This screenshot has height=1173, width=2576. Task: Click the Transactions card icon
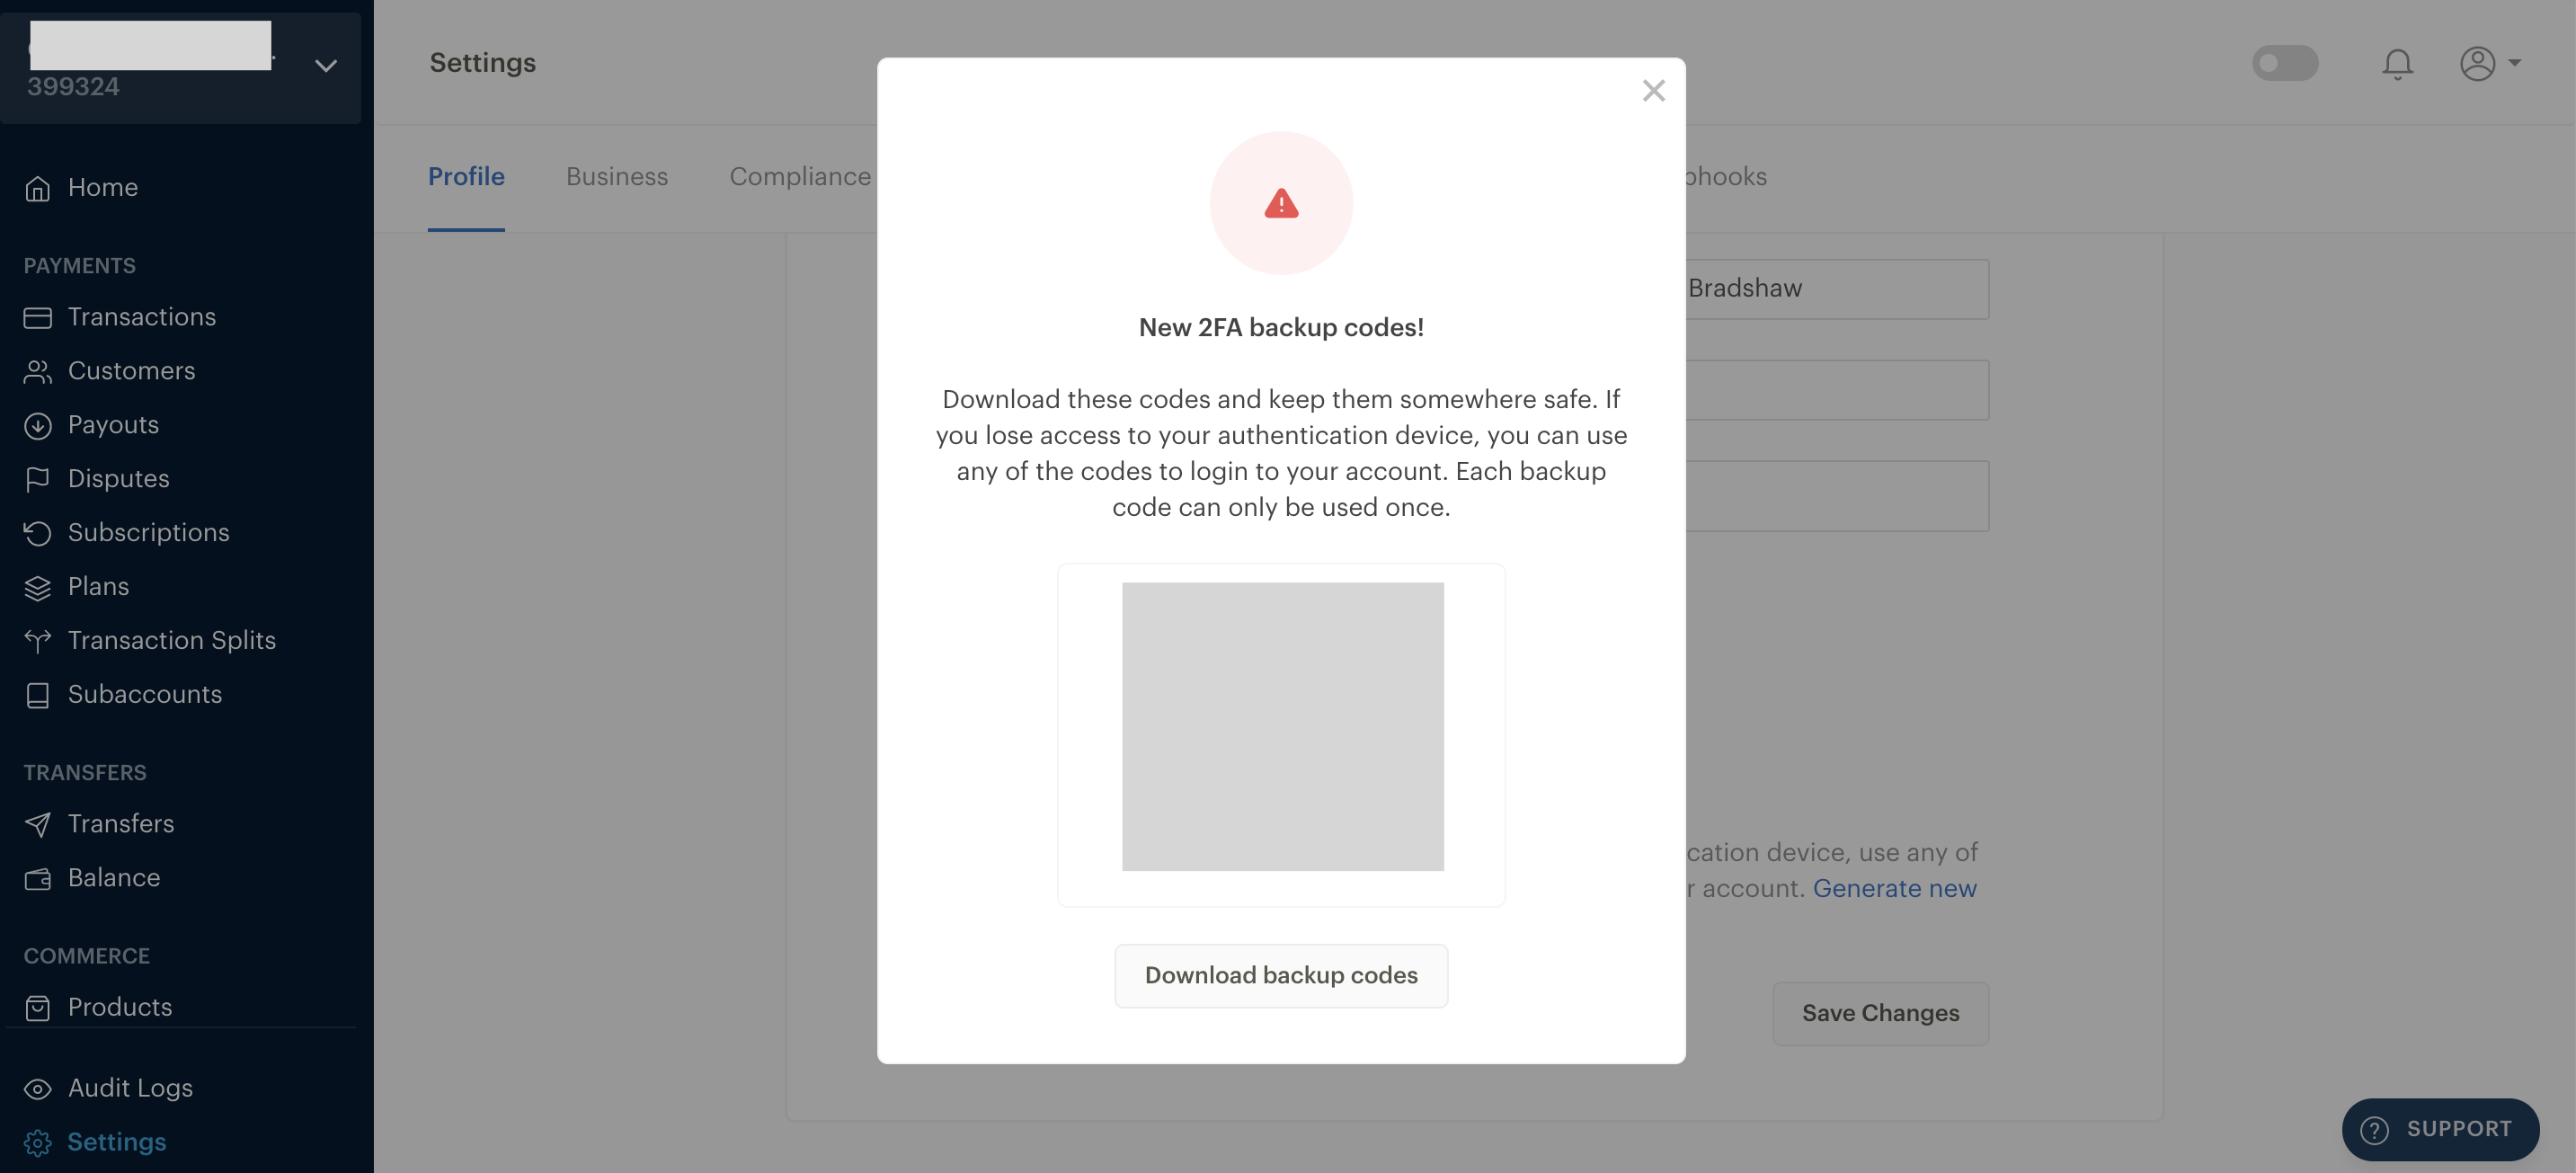[37, 317]
